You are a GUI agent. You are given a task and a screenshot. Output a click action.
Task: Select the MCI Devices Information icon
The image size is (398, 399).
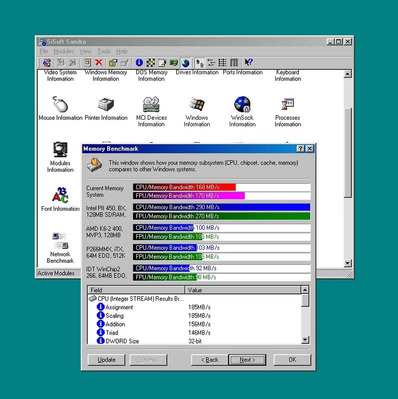[x=151, y=104]
